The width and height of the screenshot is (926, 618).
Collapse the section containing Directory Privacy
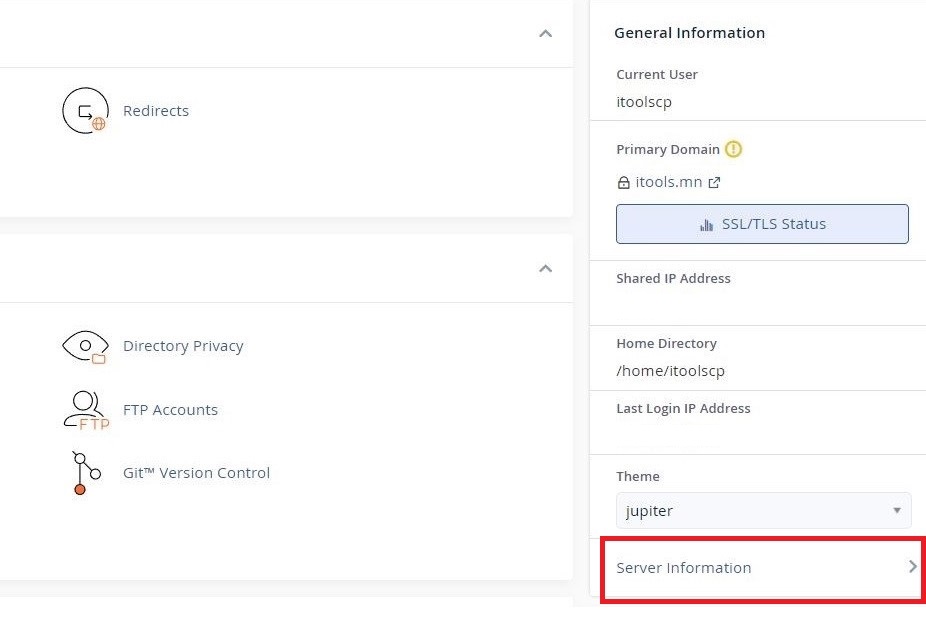(546, 269)
